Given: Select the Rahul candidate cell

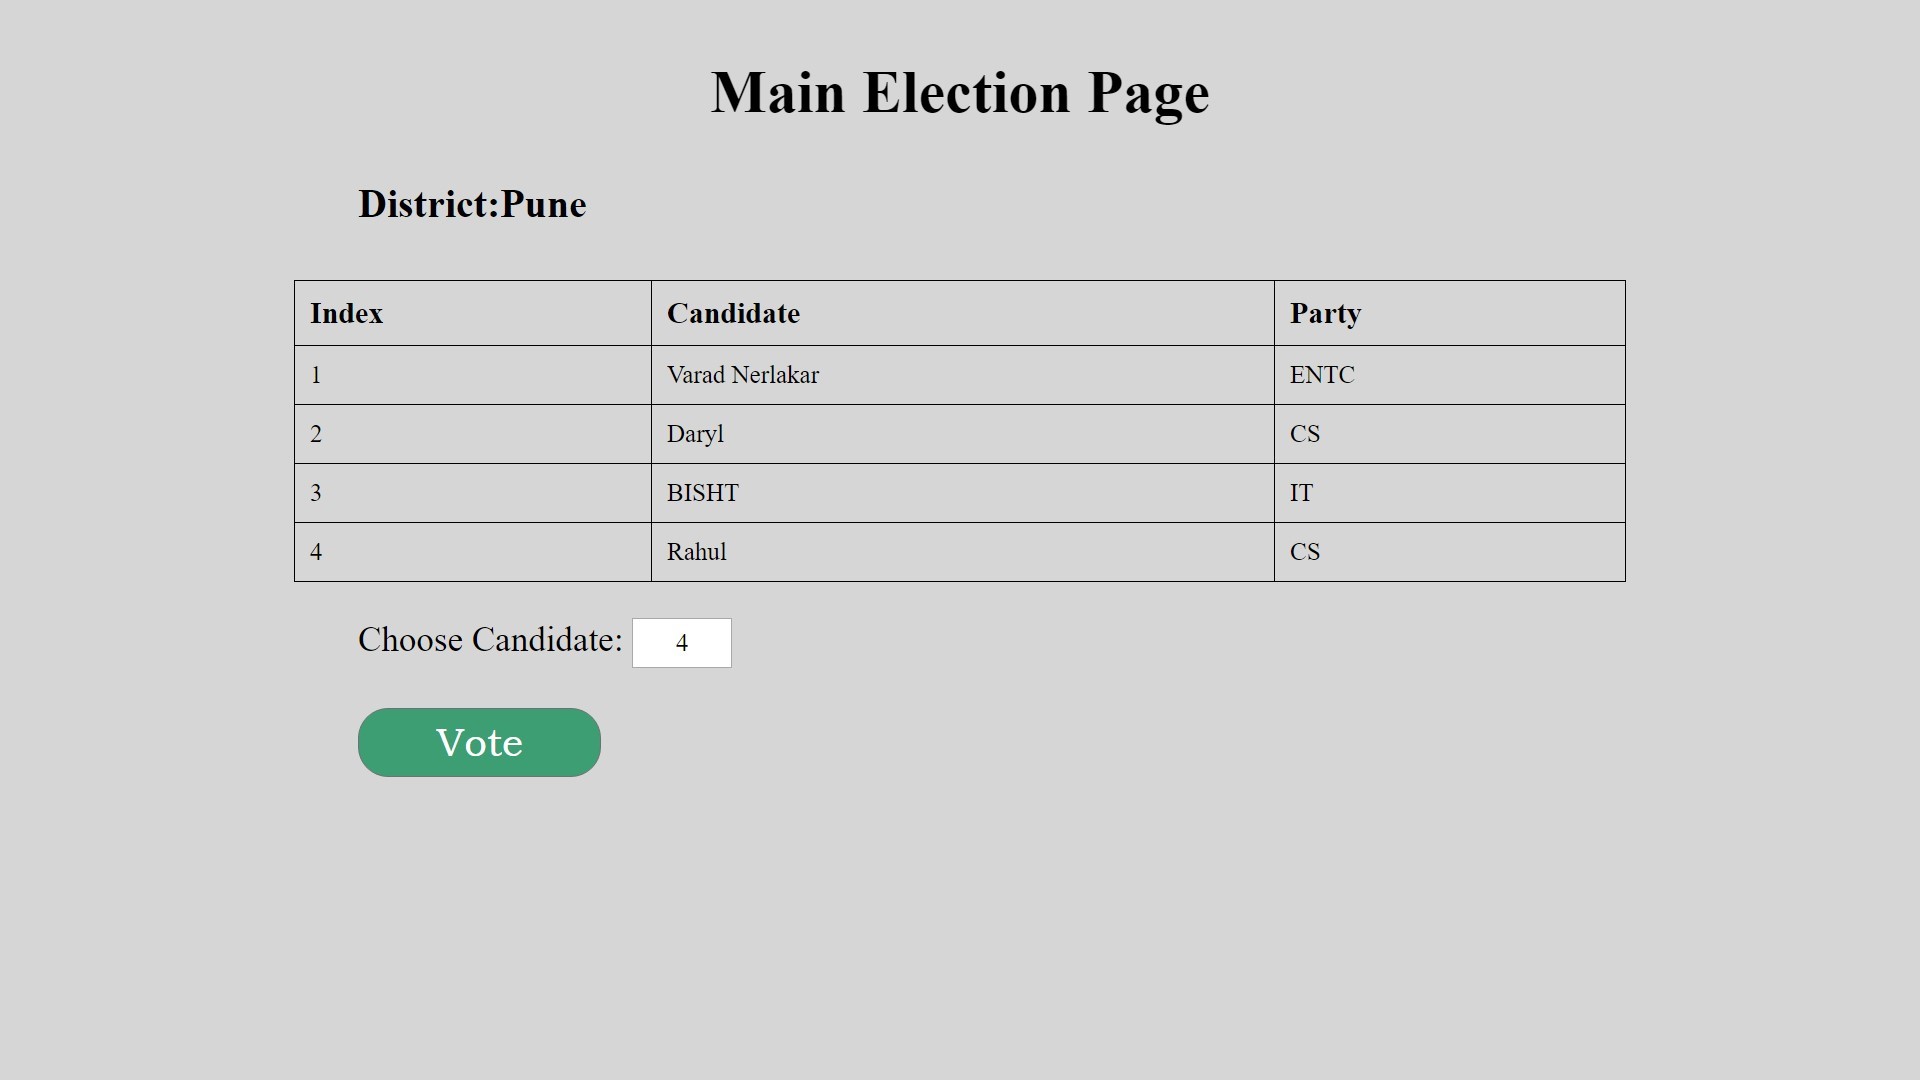Looking at the screenshot, I should point(962,552).
